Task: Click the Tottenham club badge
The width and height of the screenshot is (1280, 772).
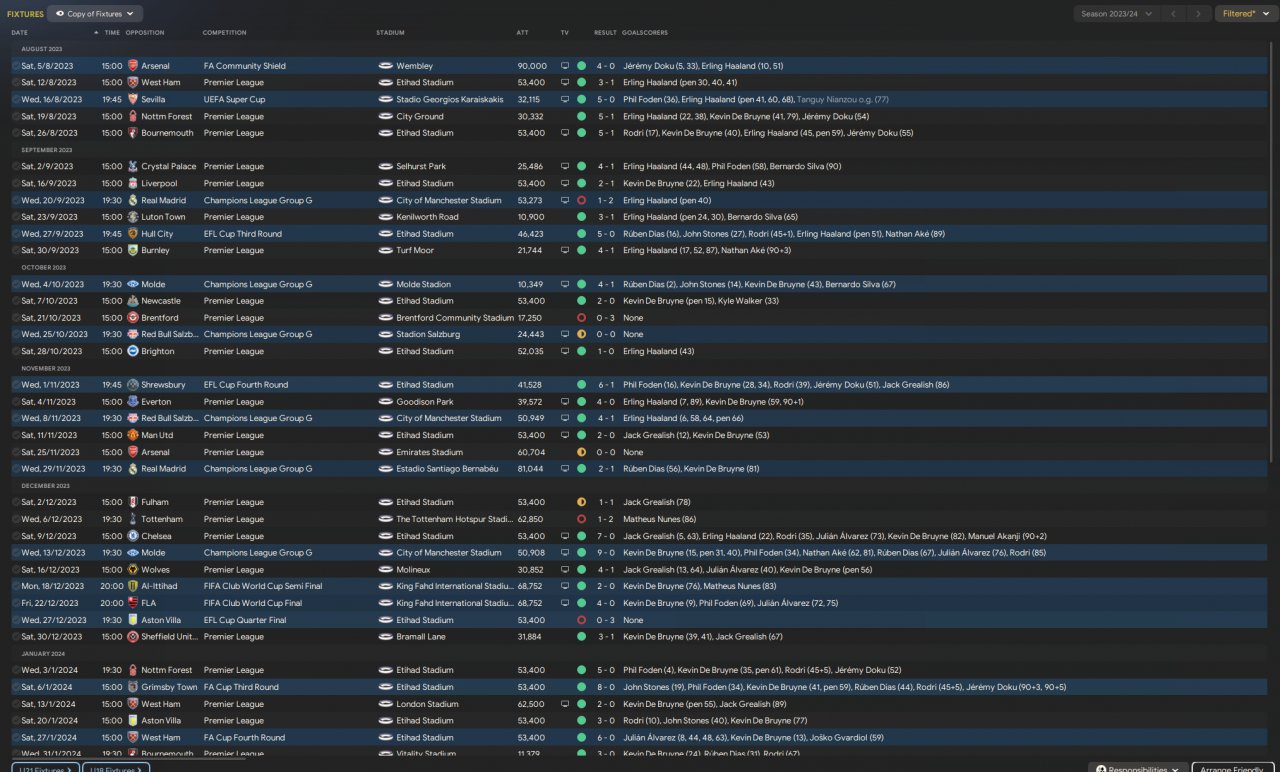Action: pyautogui.click(x=133, y=520)
